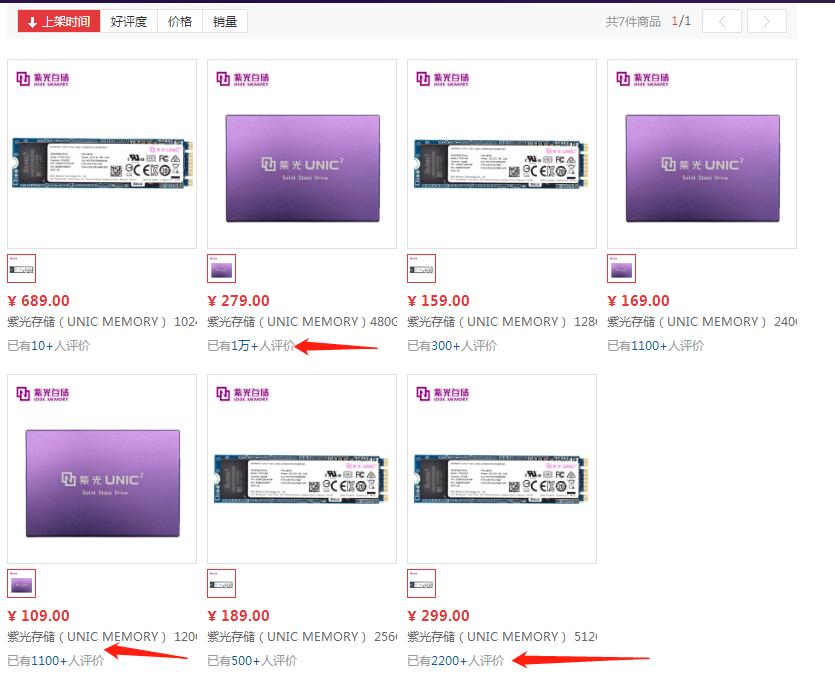This screenshot has width=835, height=686.
Task: Open the ¥159.00 M.2 SSD product image
Action: pos(502,154)
